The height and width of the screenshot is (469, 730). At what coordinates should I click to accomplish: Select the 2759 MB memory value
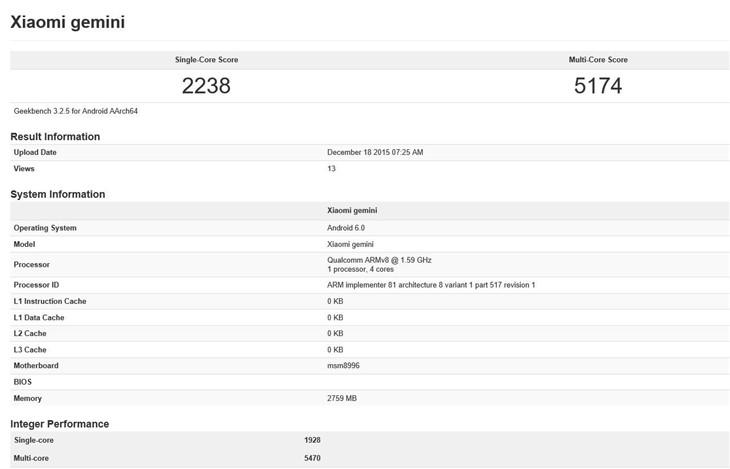click(342, 398)
